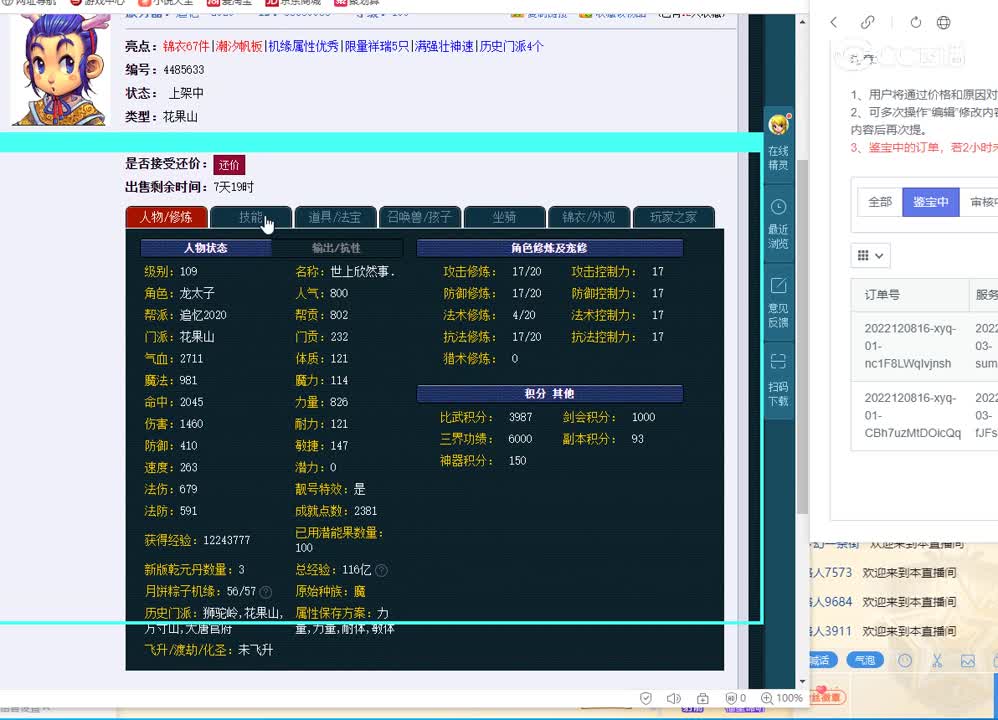This screenshot has height=720, width=998.
Task: Copy link using the chain icon in right panel
Action: (867, 23)
